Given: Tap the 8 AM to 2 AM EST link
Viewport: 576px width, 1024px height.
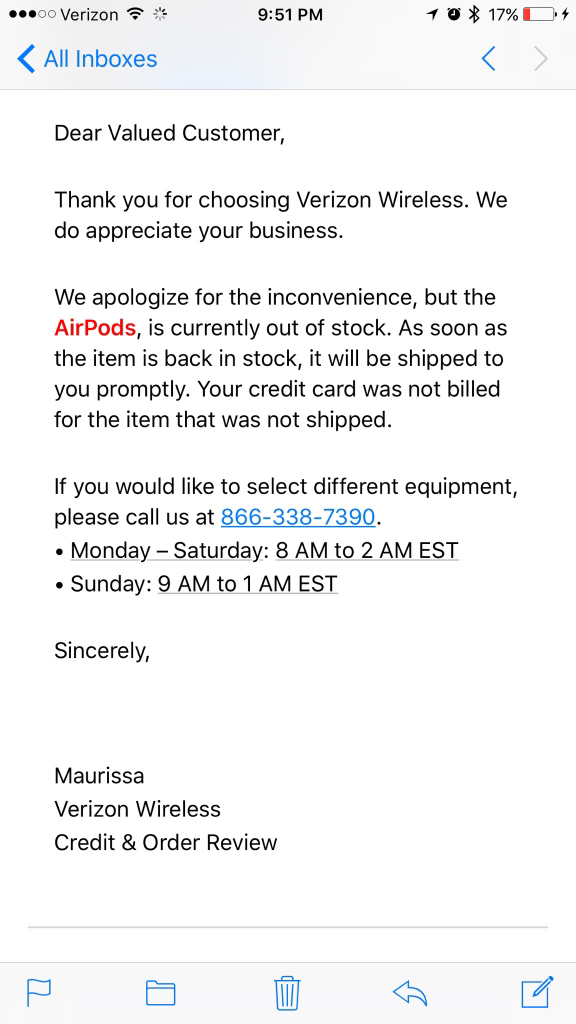Looking at the screenshot, I should point(367,551).
